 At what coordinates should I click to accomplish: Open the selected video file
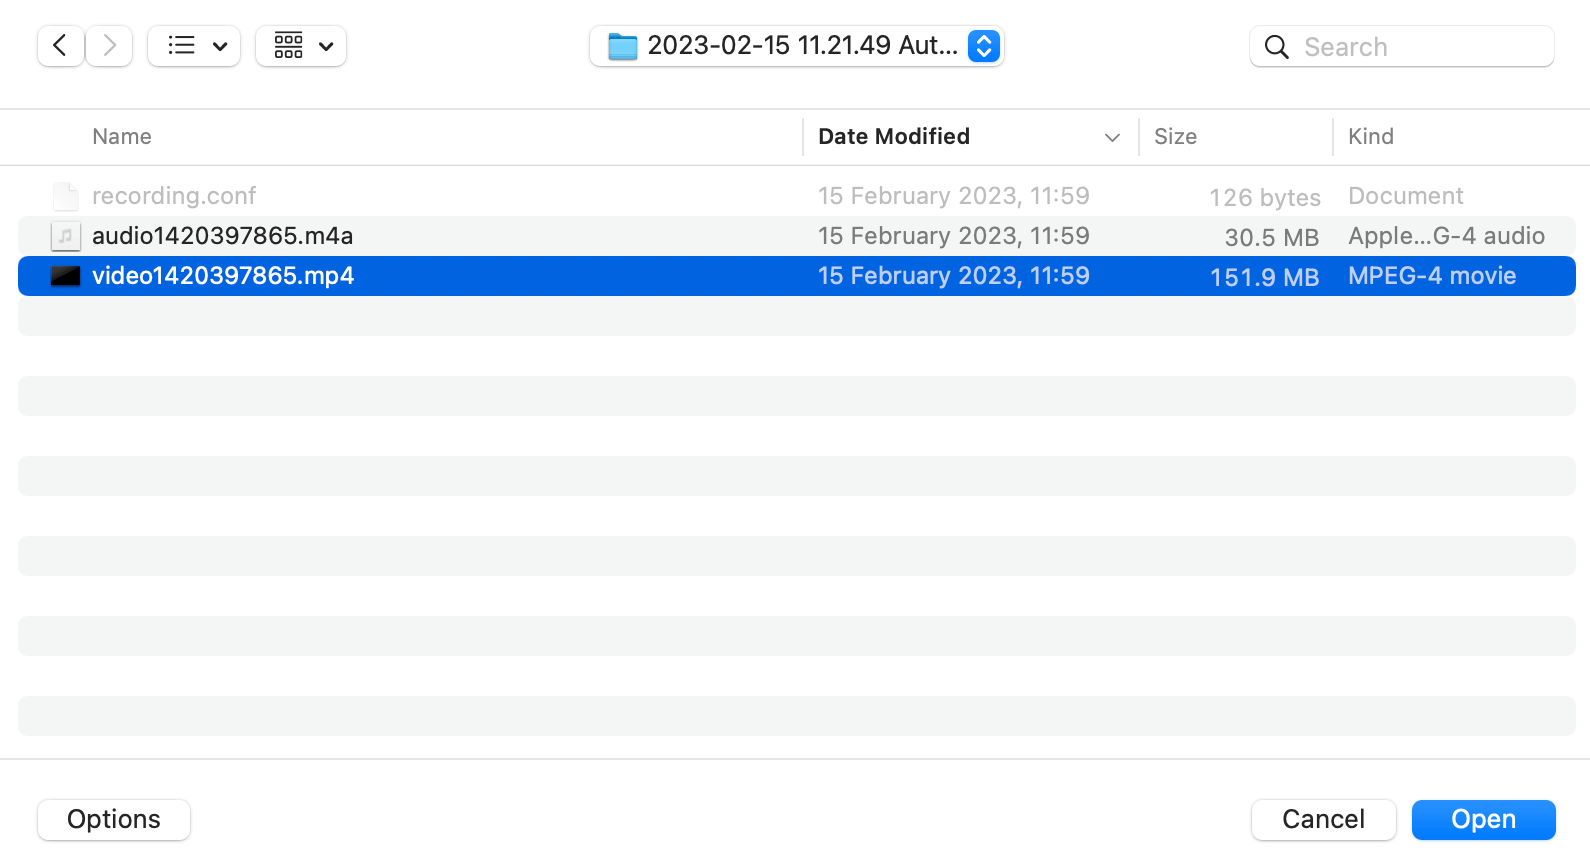point(1483,820)
